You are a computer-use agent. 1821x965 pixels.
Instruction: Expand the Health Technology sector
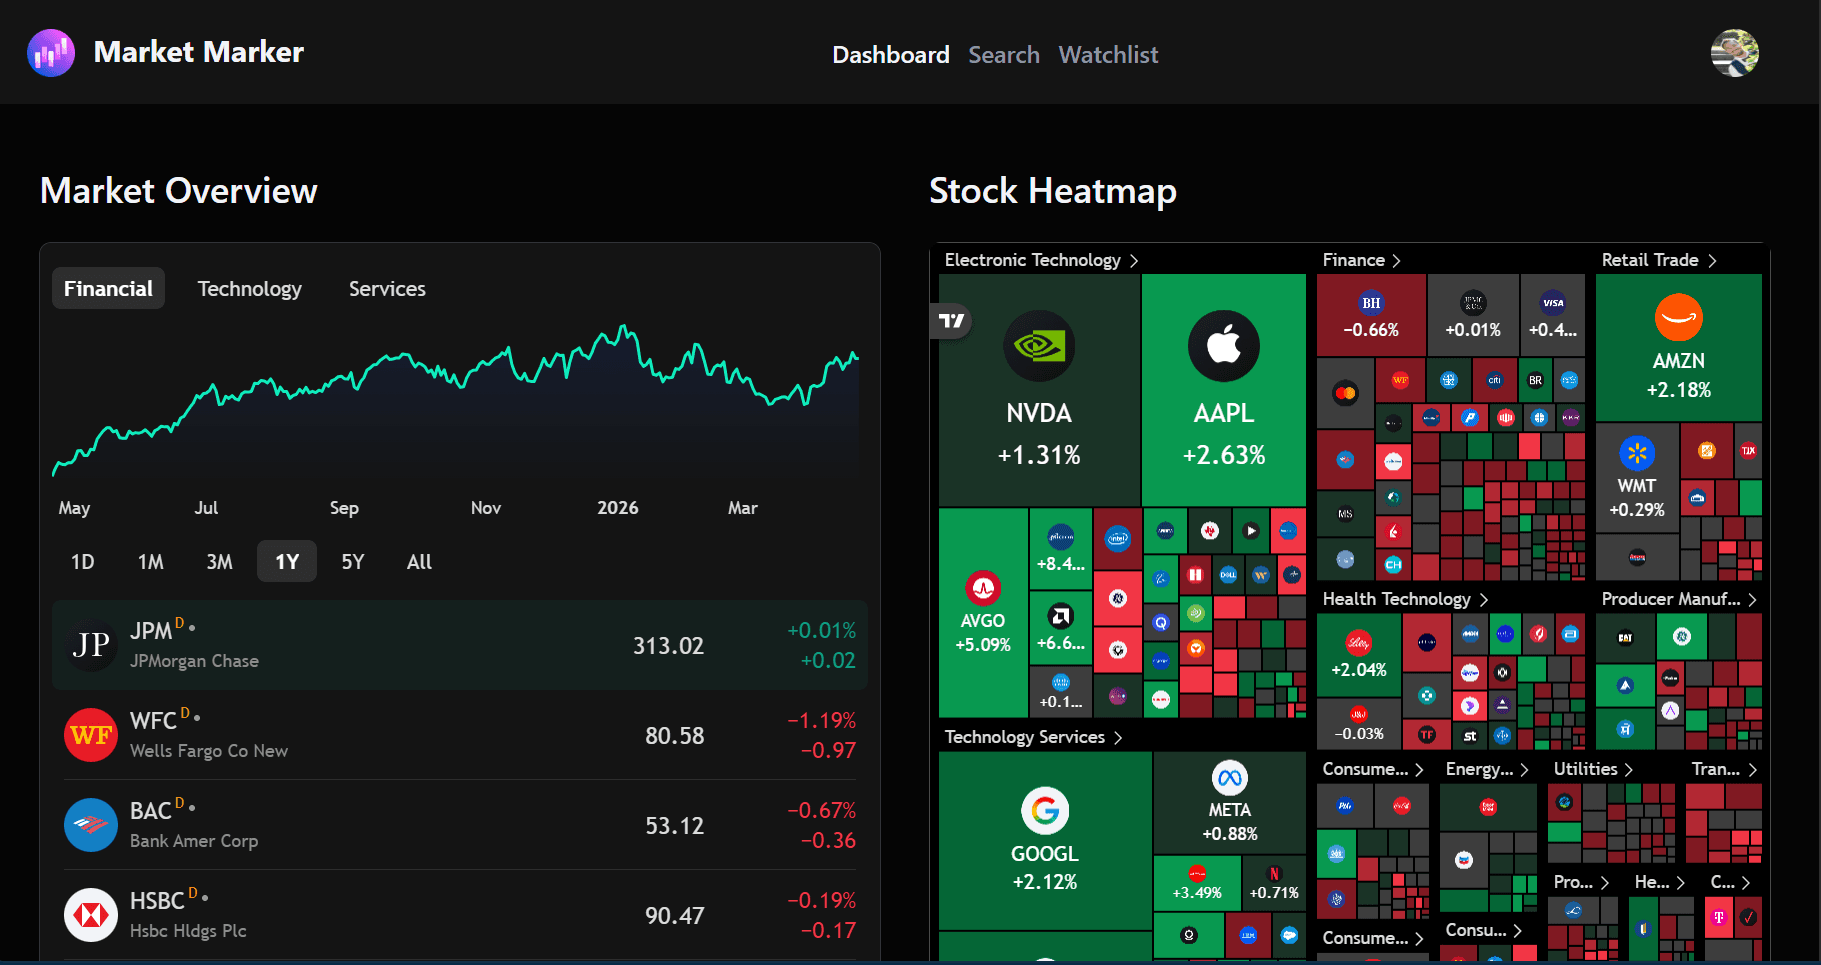[x=1406, y=599]
